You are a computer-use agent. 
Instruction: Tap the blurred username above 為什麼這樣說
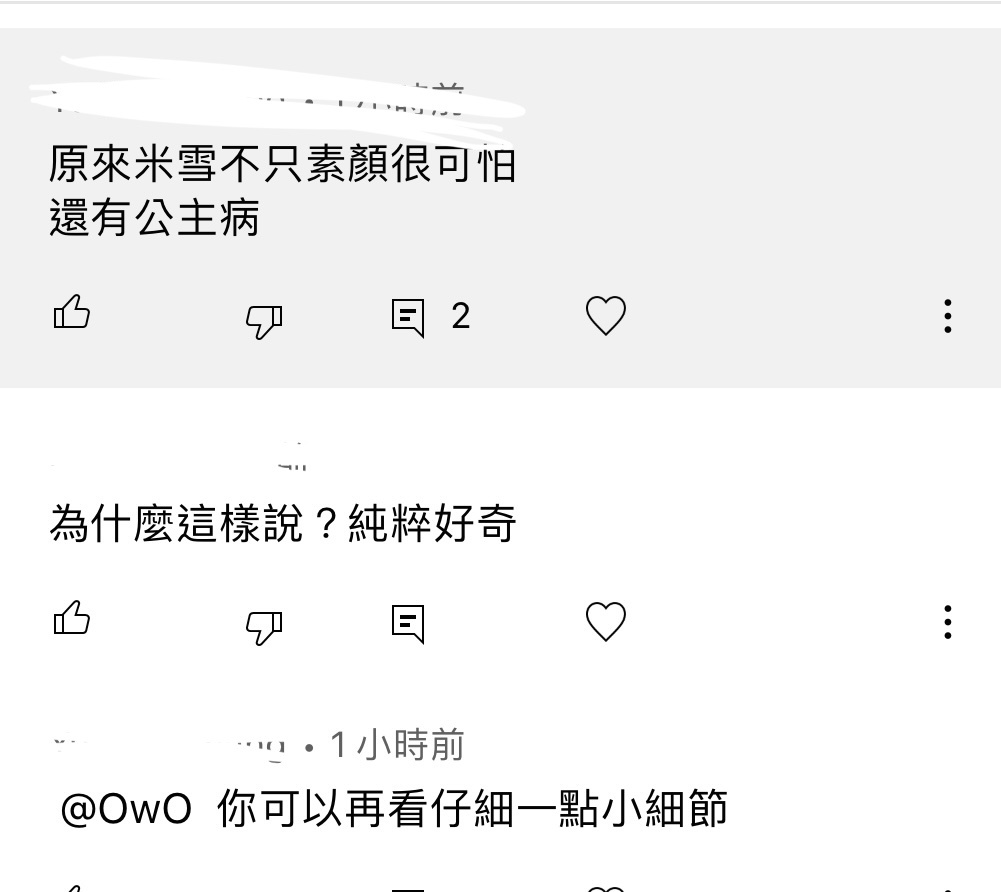pyautogui.click(x=179, y=457)
